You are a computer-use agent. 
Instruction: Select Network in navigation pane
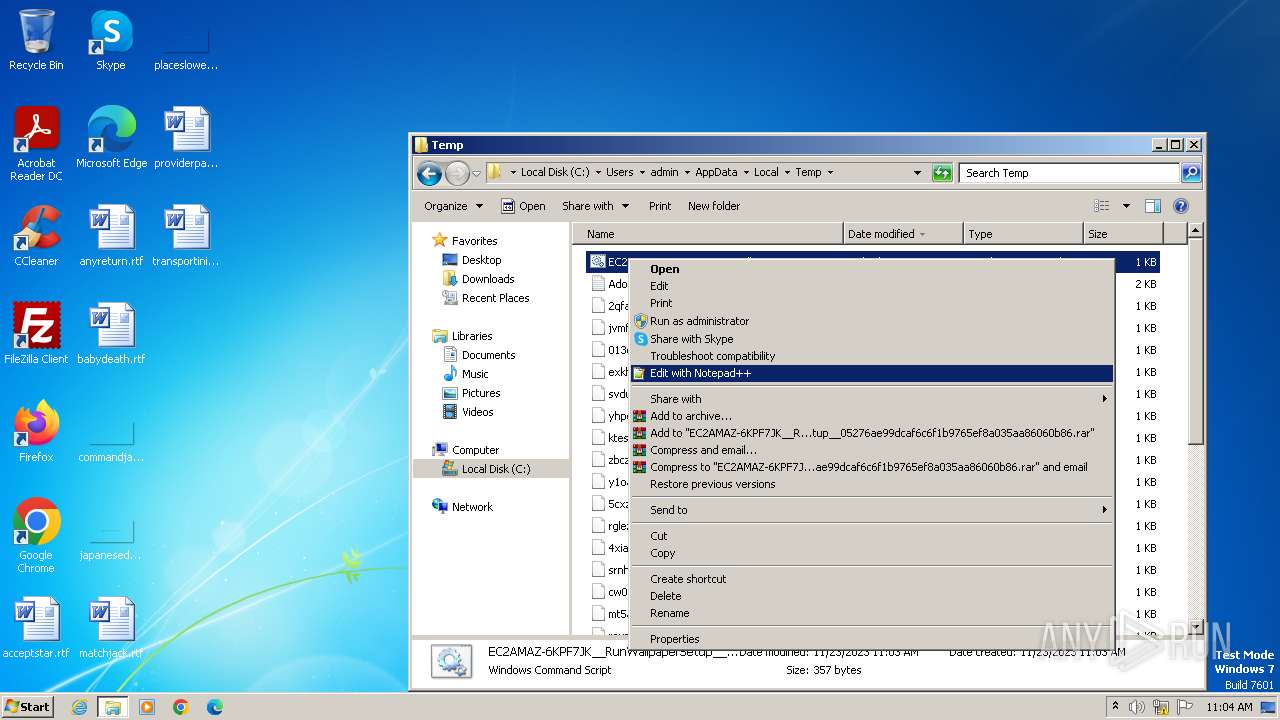point(472,507)
